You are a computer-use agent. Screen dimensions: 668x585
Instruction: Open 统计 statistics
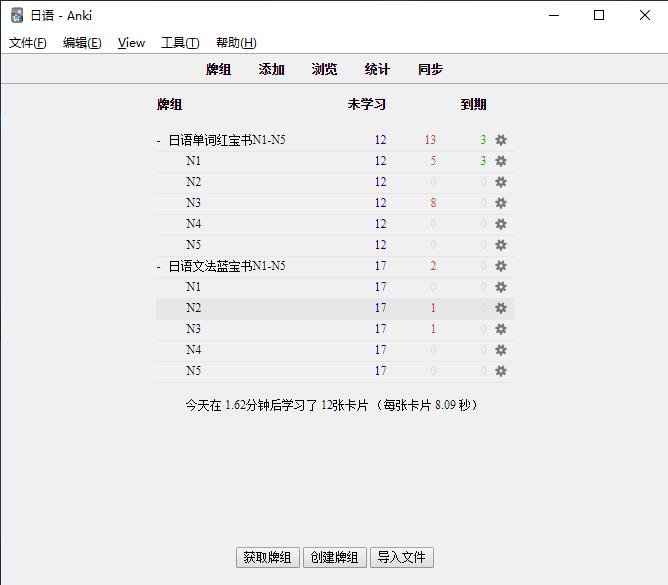[377, 69]
